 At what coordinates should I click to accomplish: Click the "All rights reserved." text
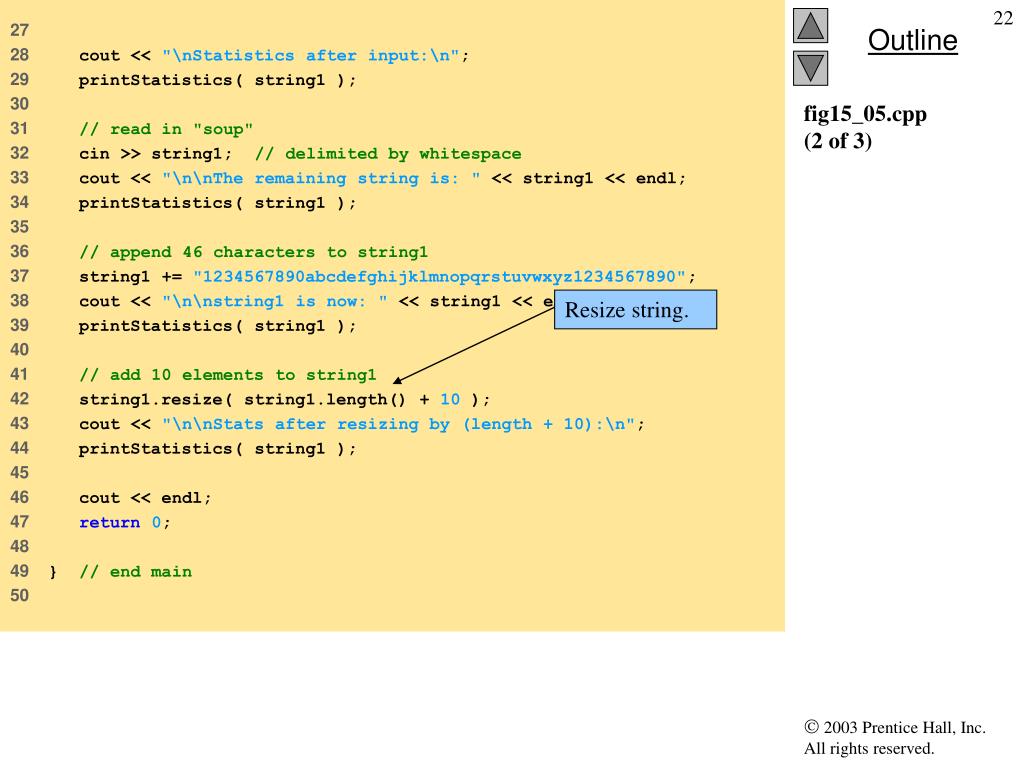click(x=868, y=748)
